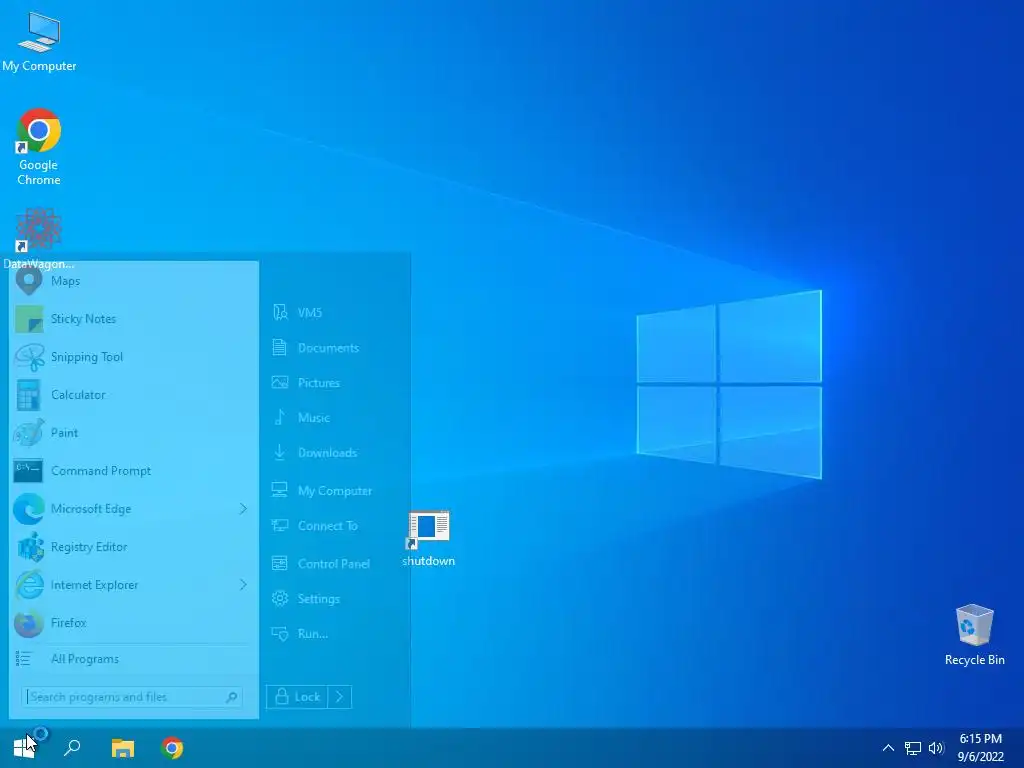Screen dimensions: 1024x768
Task: Open taskbar search magnifier
Action: pyautogui.click(x=72, y=748)
